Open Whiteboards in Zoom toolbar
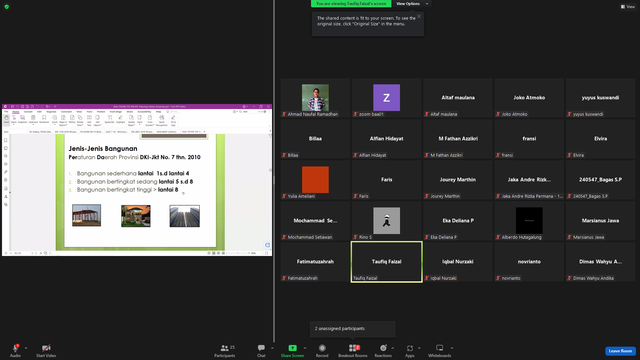640x360 pixels. pos(440,350)
